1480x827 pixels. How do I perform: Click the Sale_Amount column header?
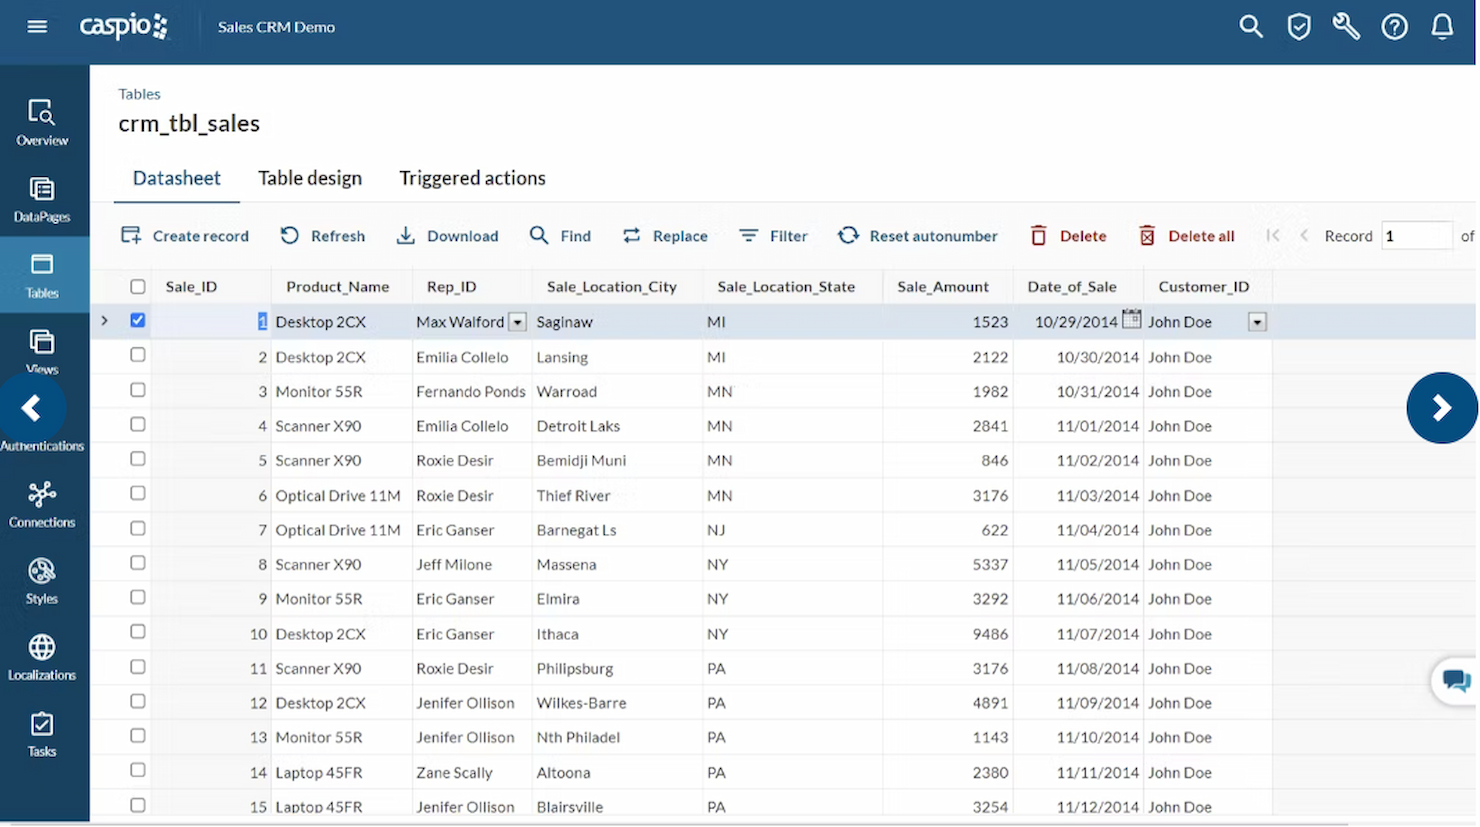coord(943,287)
